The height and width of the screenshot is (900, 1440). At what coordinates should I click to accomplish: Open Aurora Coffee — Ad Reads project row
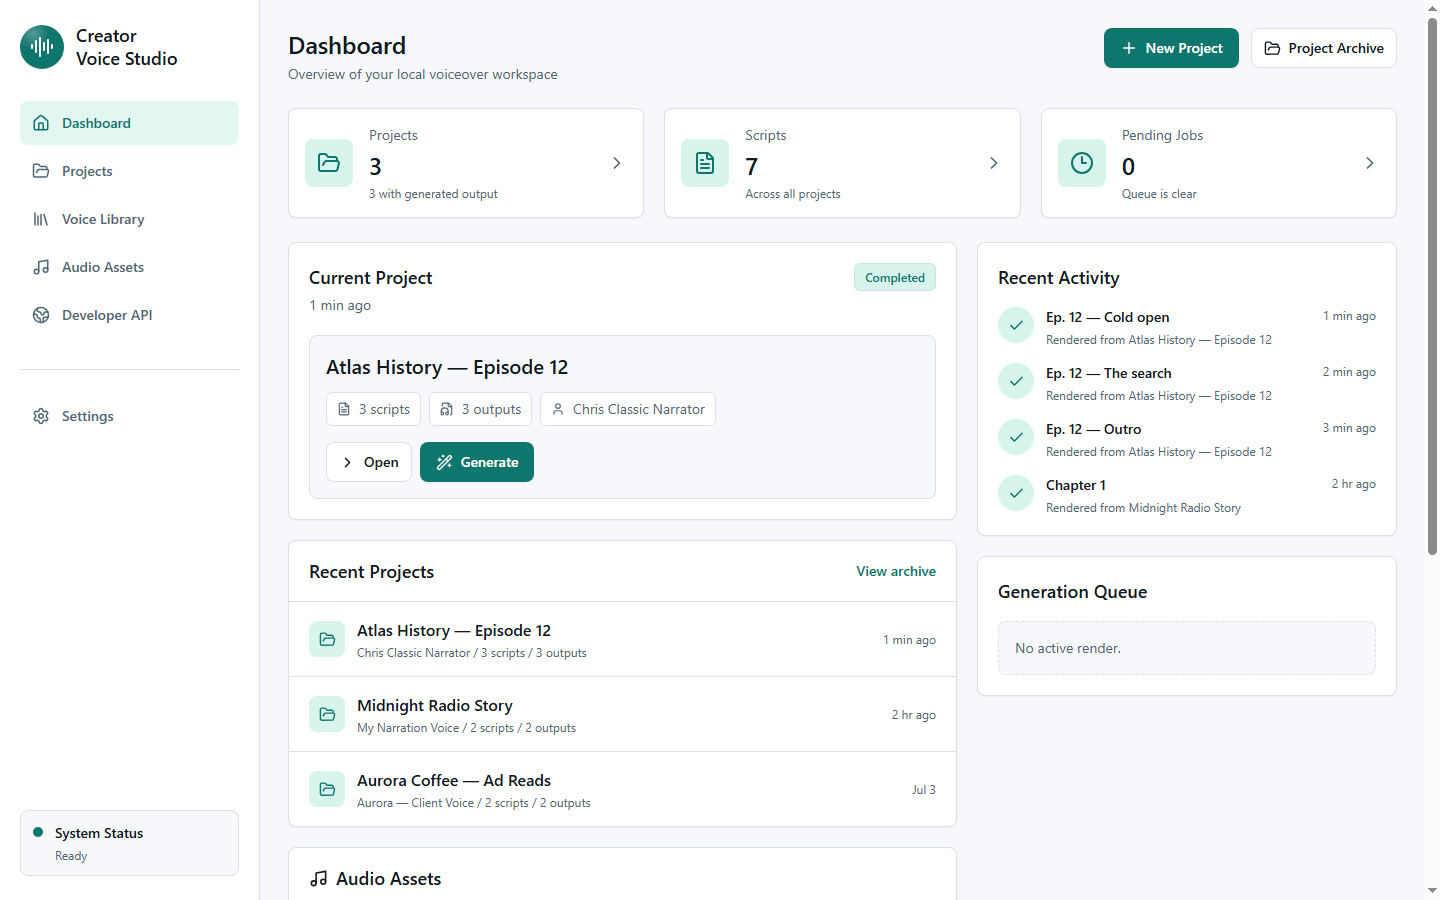point(622,789)
